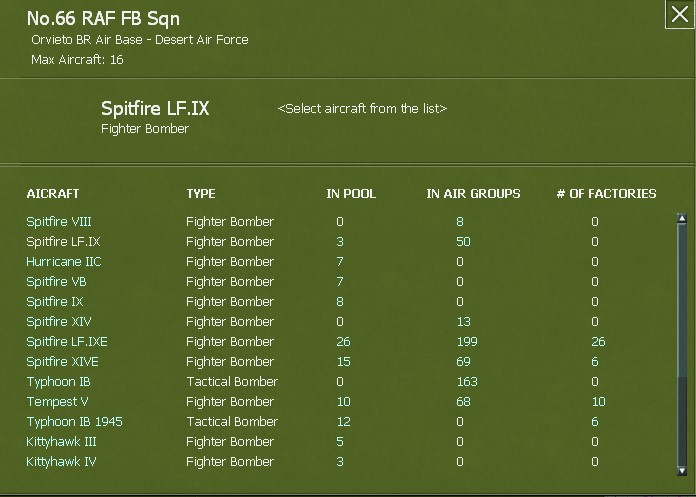This screenshot has height=497, width=696.
Task: Select Typhoon IB tactical bomber
Action: [59, 382]
